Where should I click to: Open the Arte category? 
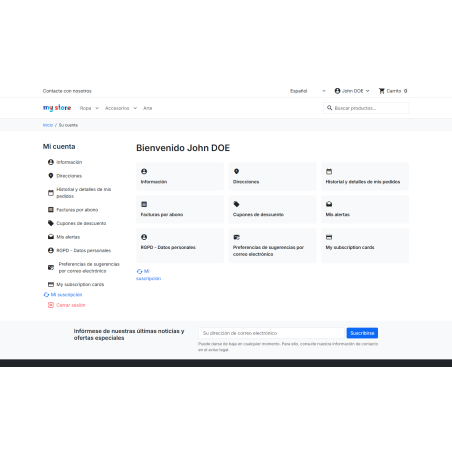point(148,108)
